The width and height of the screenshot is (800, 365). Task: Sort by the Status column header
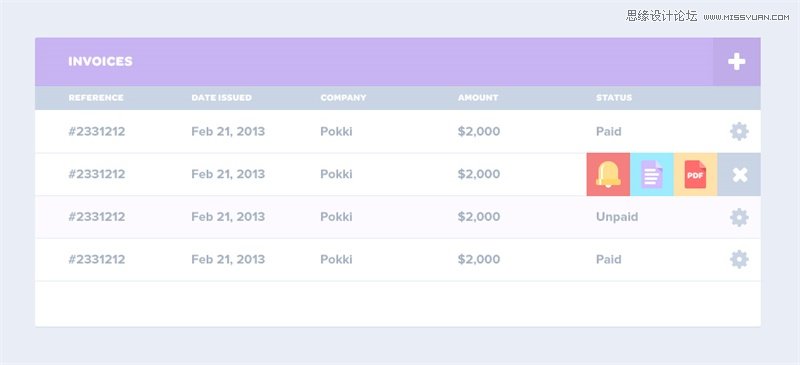(614, 98)
